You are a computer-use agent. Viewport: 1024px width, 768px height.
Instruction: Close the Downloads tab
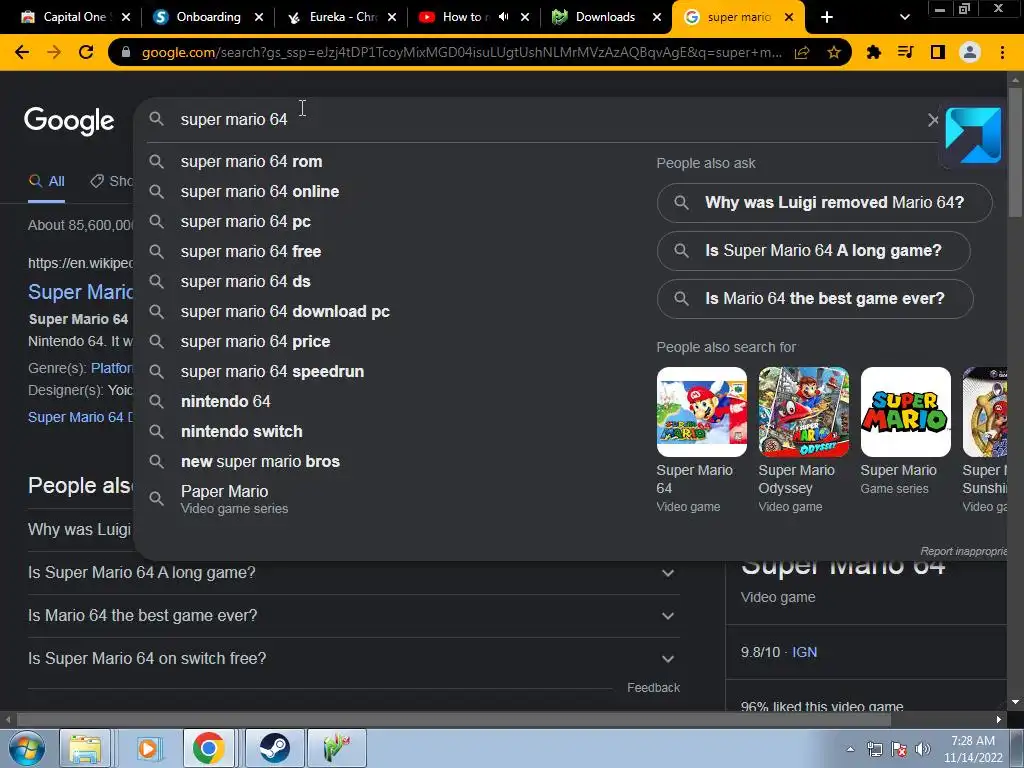click(657, 17)
